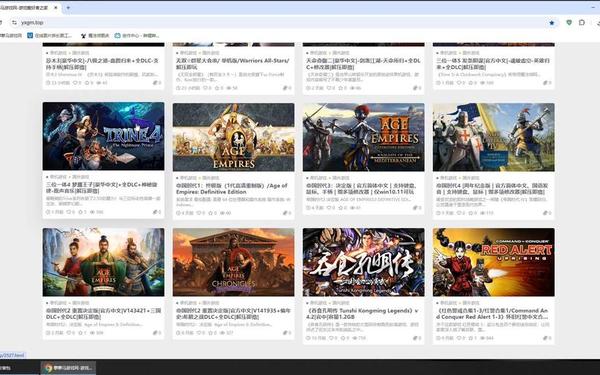Click the clock icon under Warriors All-Stars post
The height and width of the screenshot is (375, 600).
pyautogui.click(x=178, y=88)
